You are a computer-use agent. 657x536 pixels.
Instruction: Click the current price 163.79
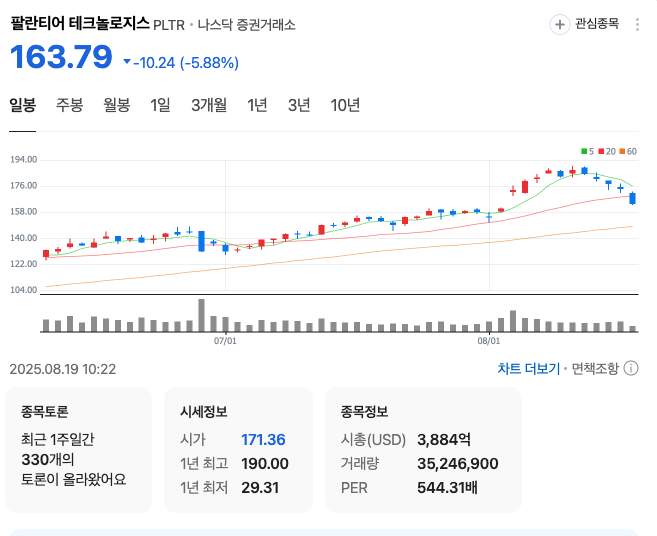coord(61,57)
